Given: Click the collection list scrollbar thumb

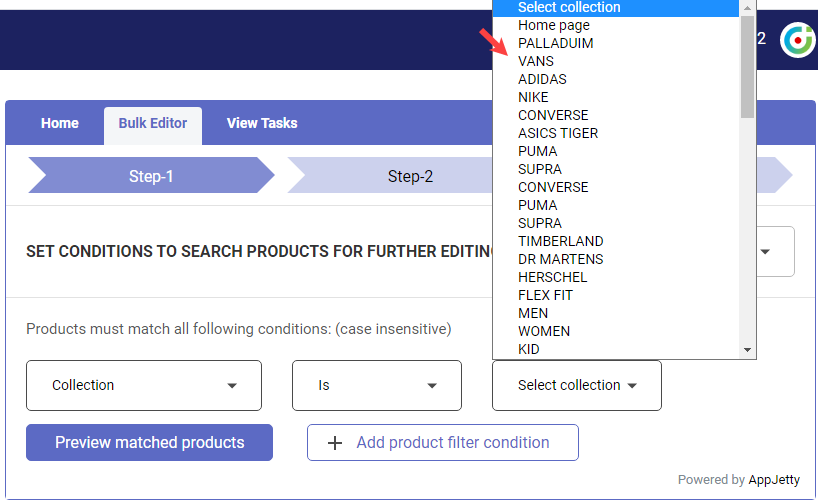Looking at the screenshot, I should 747,67.
